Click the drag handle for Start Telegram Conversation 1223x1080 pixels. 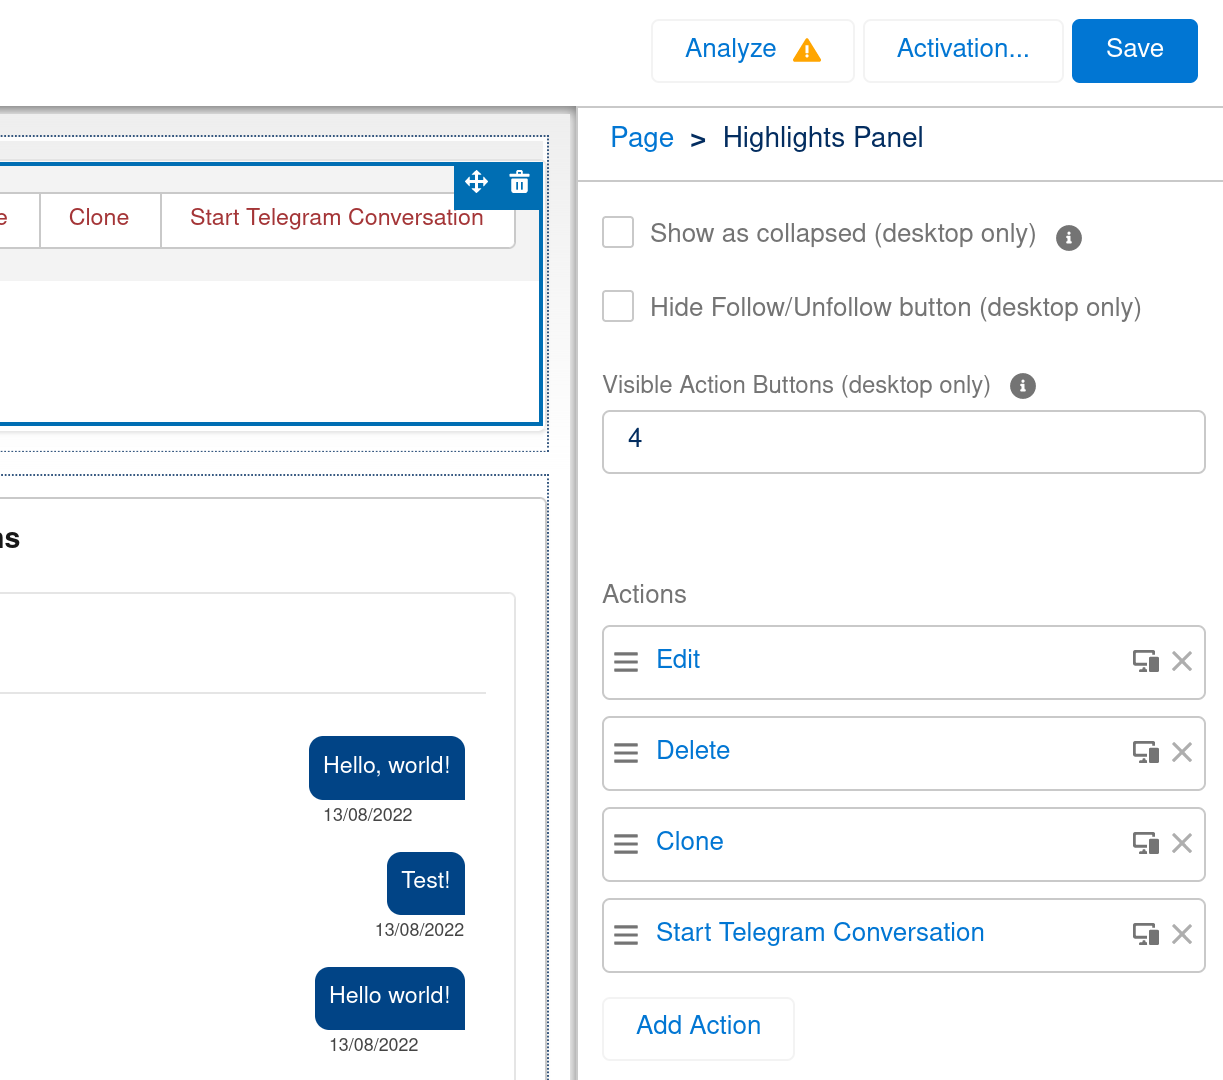pos(626,935)
